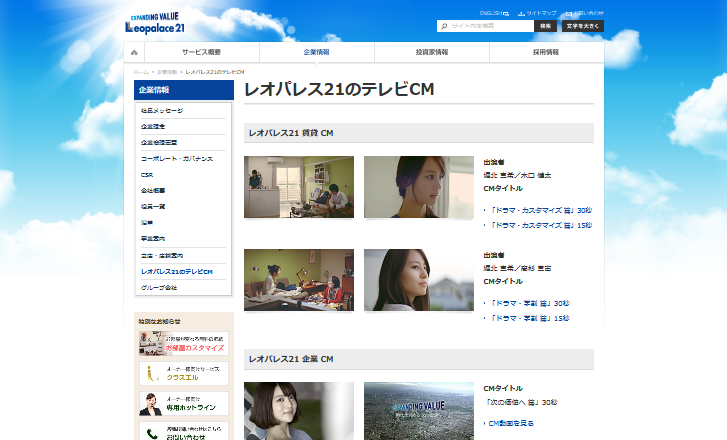The width and height of the screenshot is (727, 440).
Task: Open the 企業情報 navigation tab
Action: pos(317,52)
